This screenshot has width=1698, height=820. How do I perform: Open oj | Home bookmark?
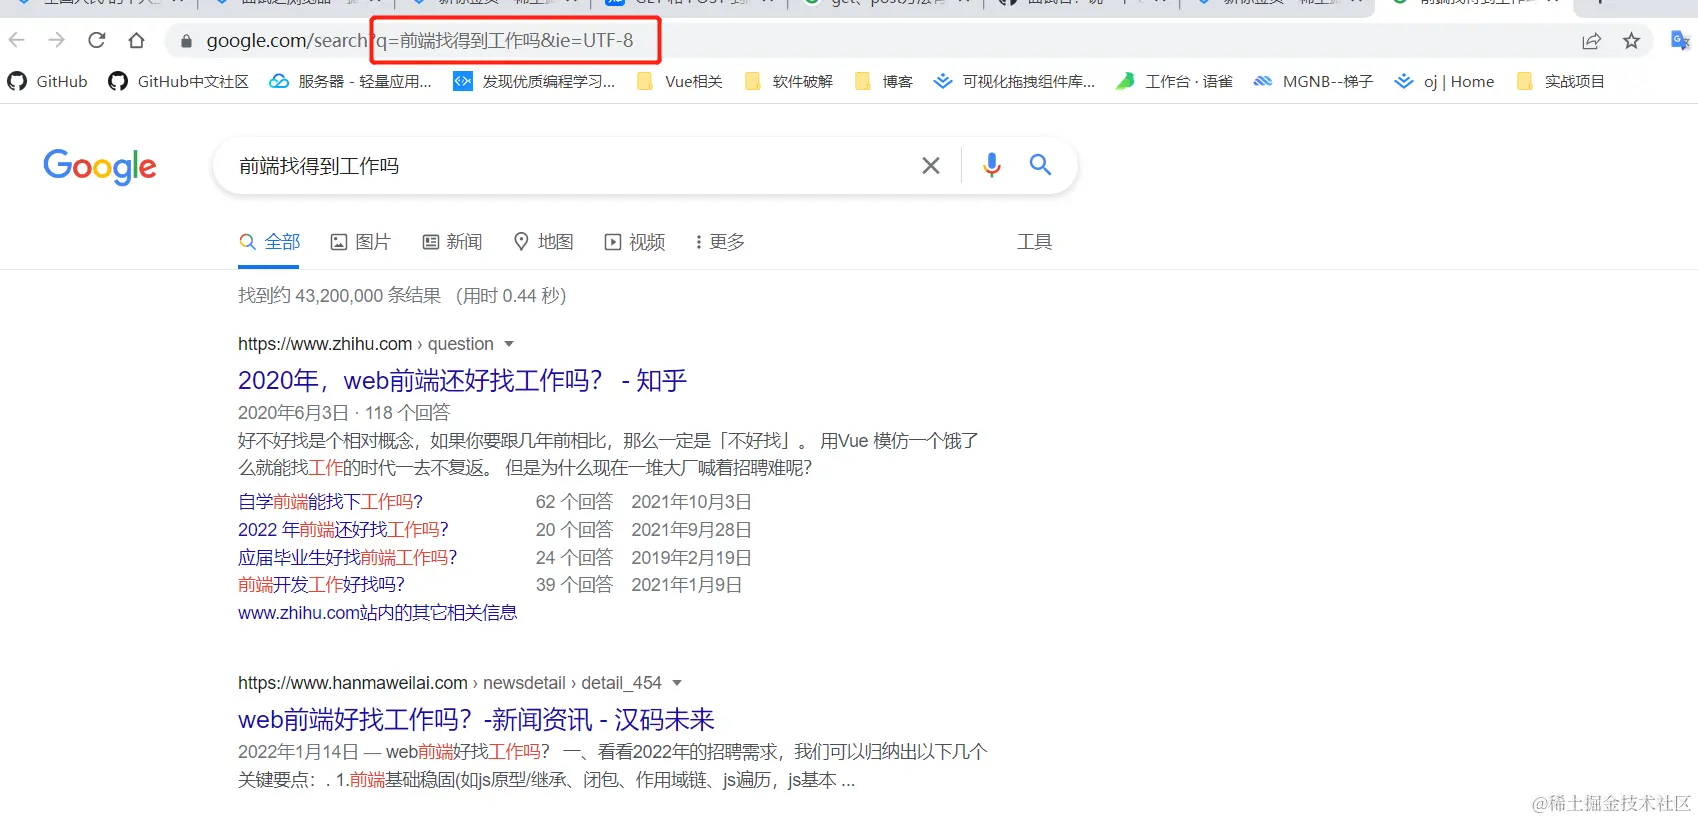pyautogui.click(x=1444, y=81)
